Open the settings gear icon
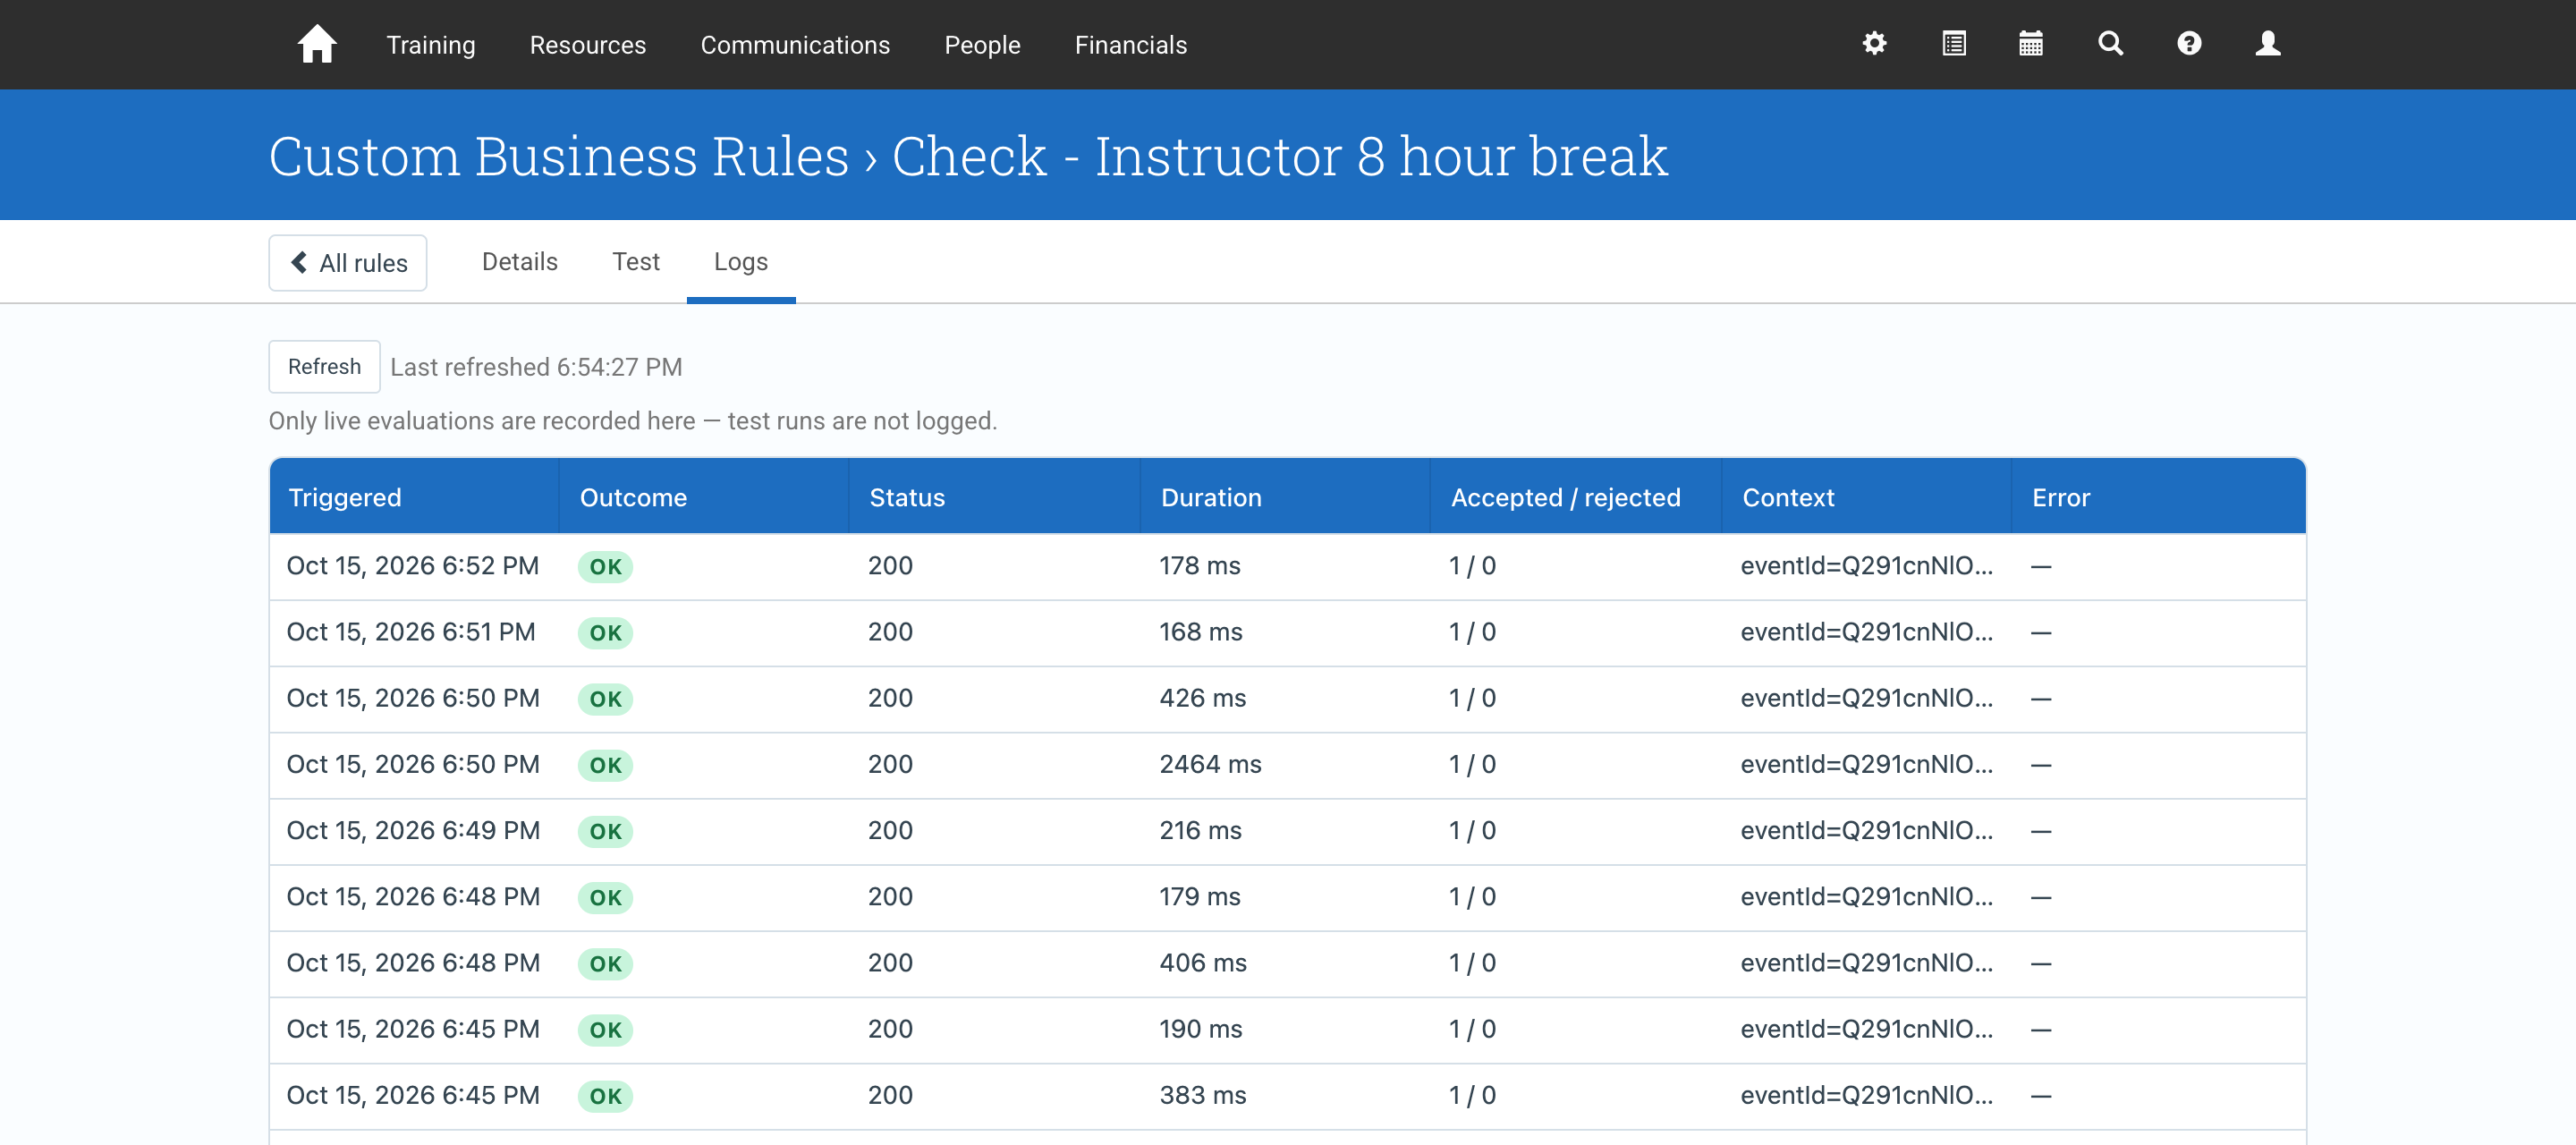 click(1874, 43)
